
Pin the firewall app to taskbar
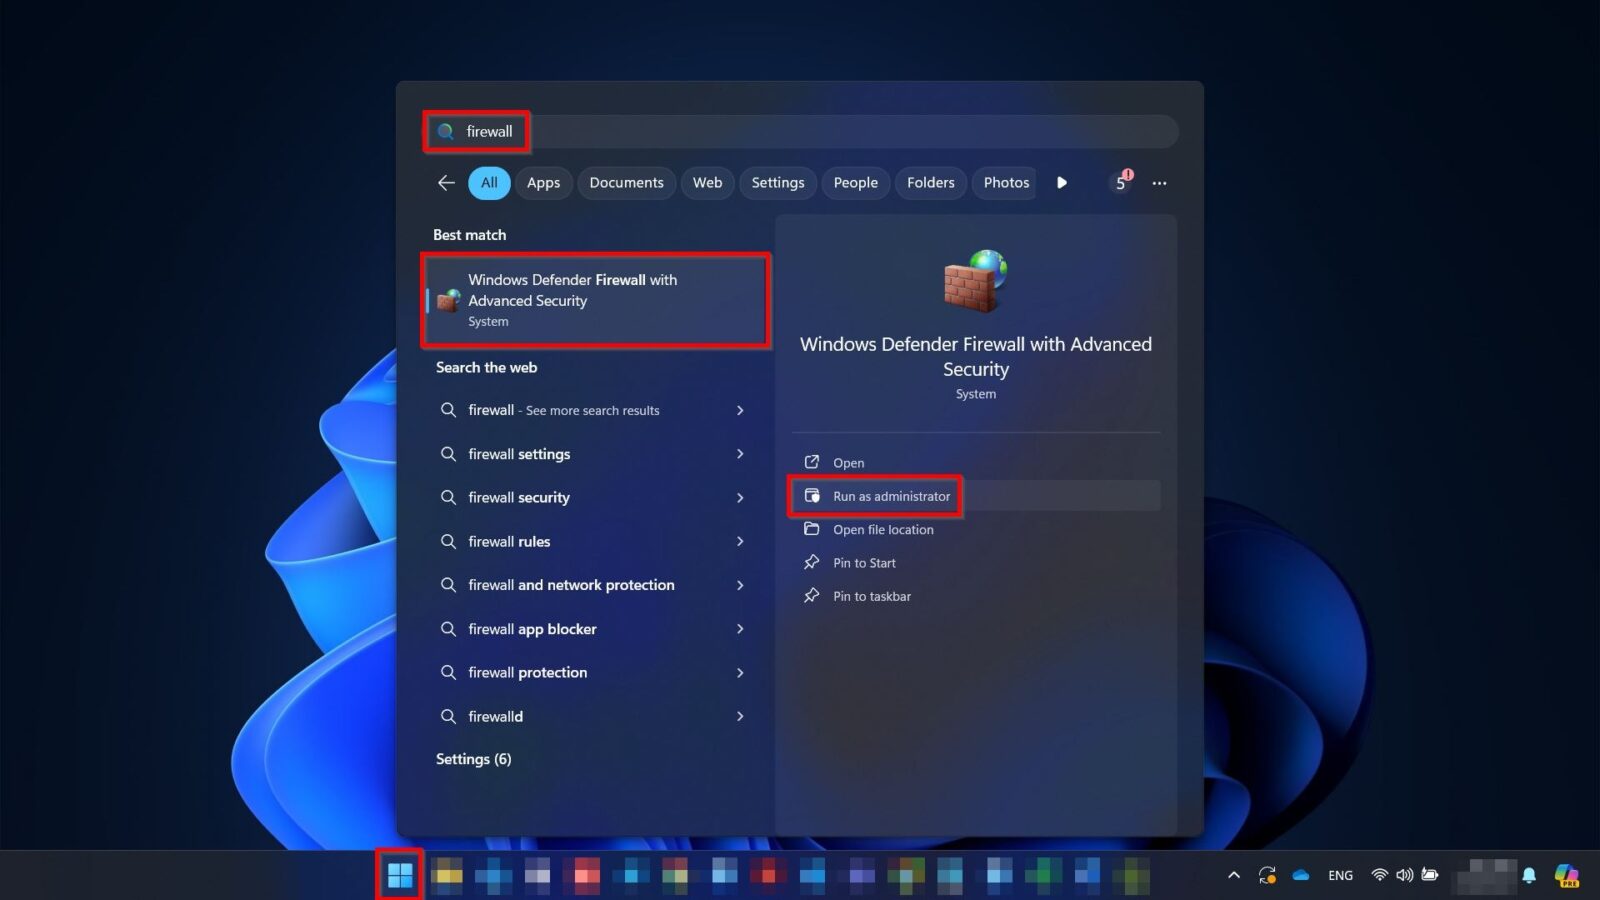point(871,596)
